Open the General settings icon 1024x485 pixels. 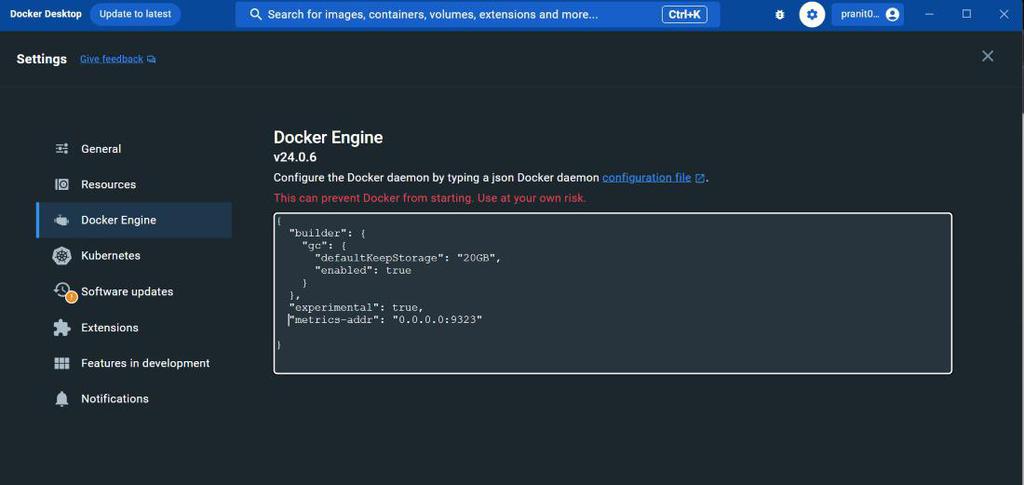pyautogui.click(x=62, y=149)
